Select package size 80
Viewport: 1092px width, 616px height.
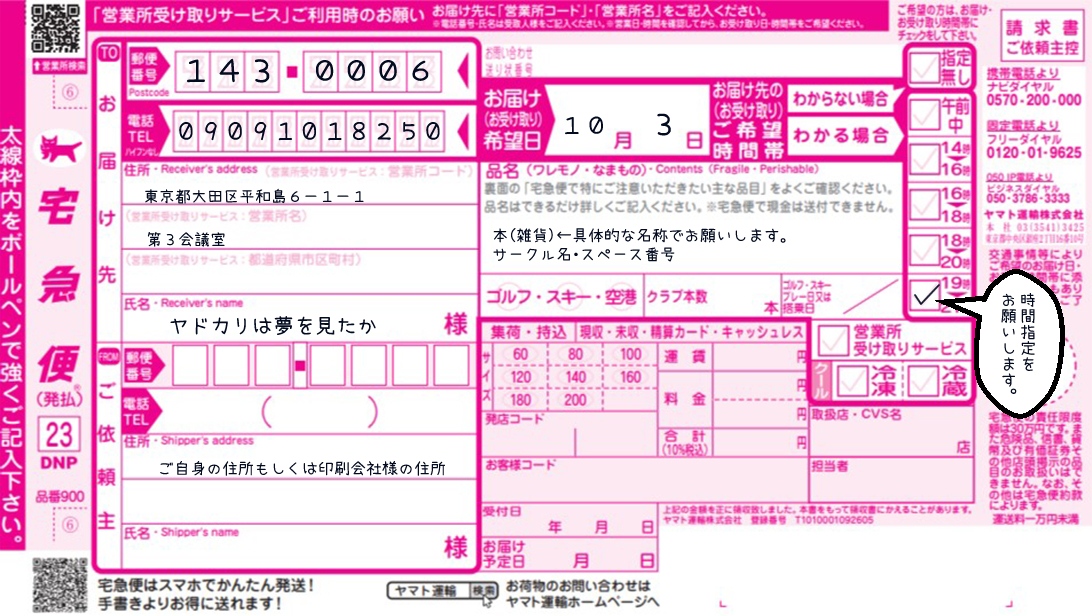coord(575,354)
